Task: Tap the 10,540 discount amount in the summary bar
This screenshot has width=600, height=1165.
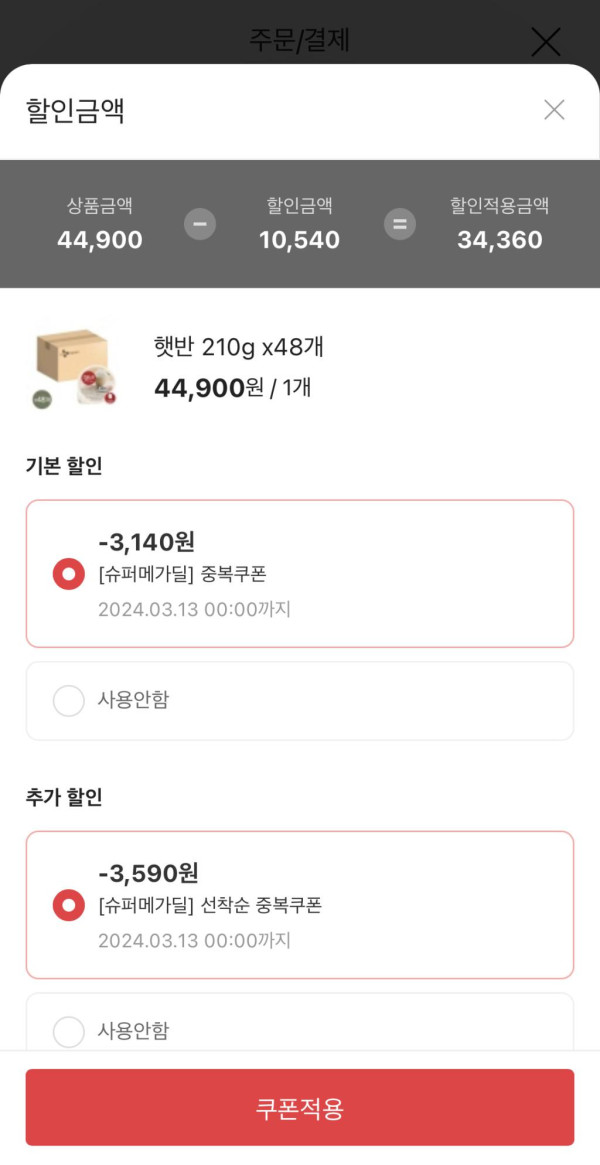Action: coord(299,240)
